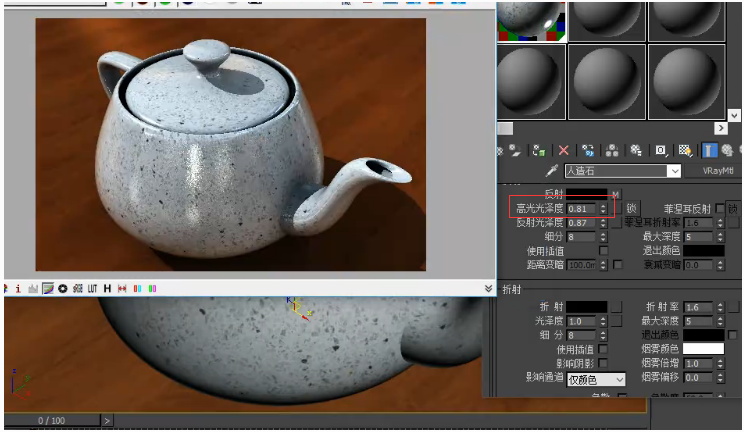Toggle the histogram icon in frame buffer toolbar
Viewport: 744px width, 432px height.
[x=33, y=288]
